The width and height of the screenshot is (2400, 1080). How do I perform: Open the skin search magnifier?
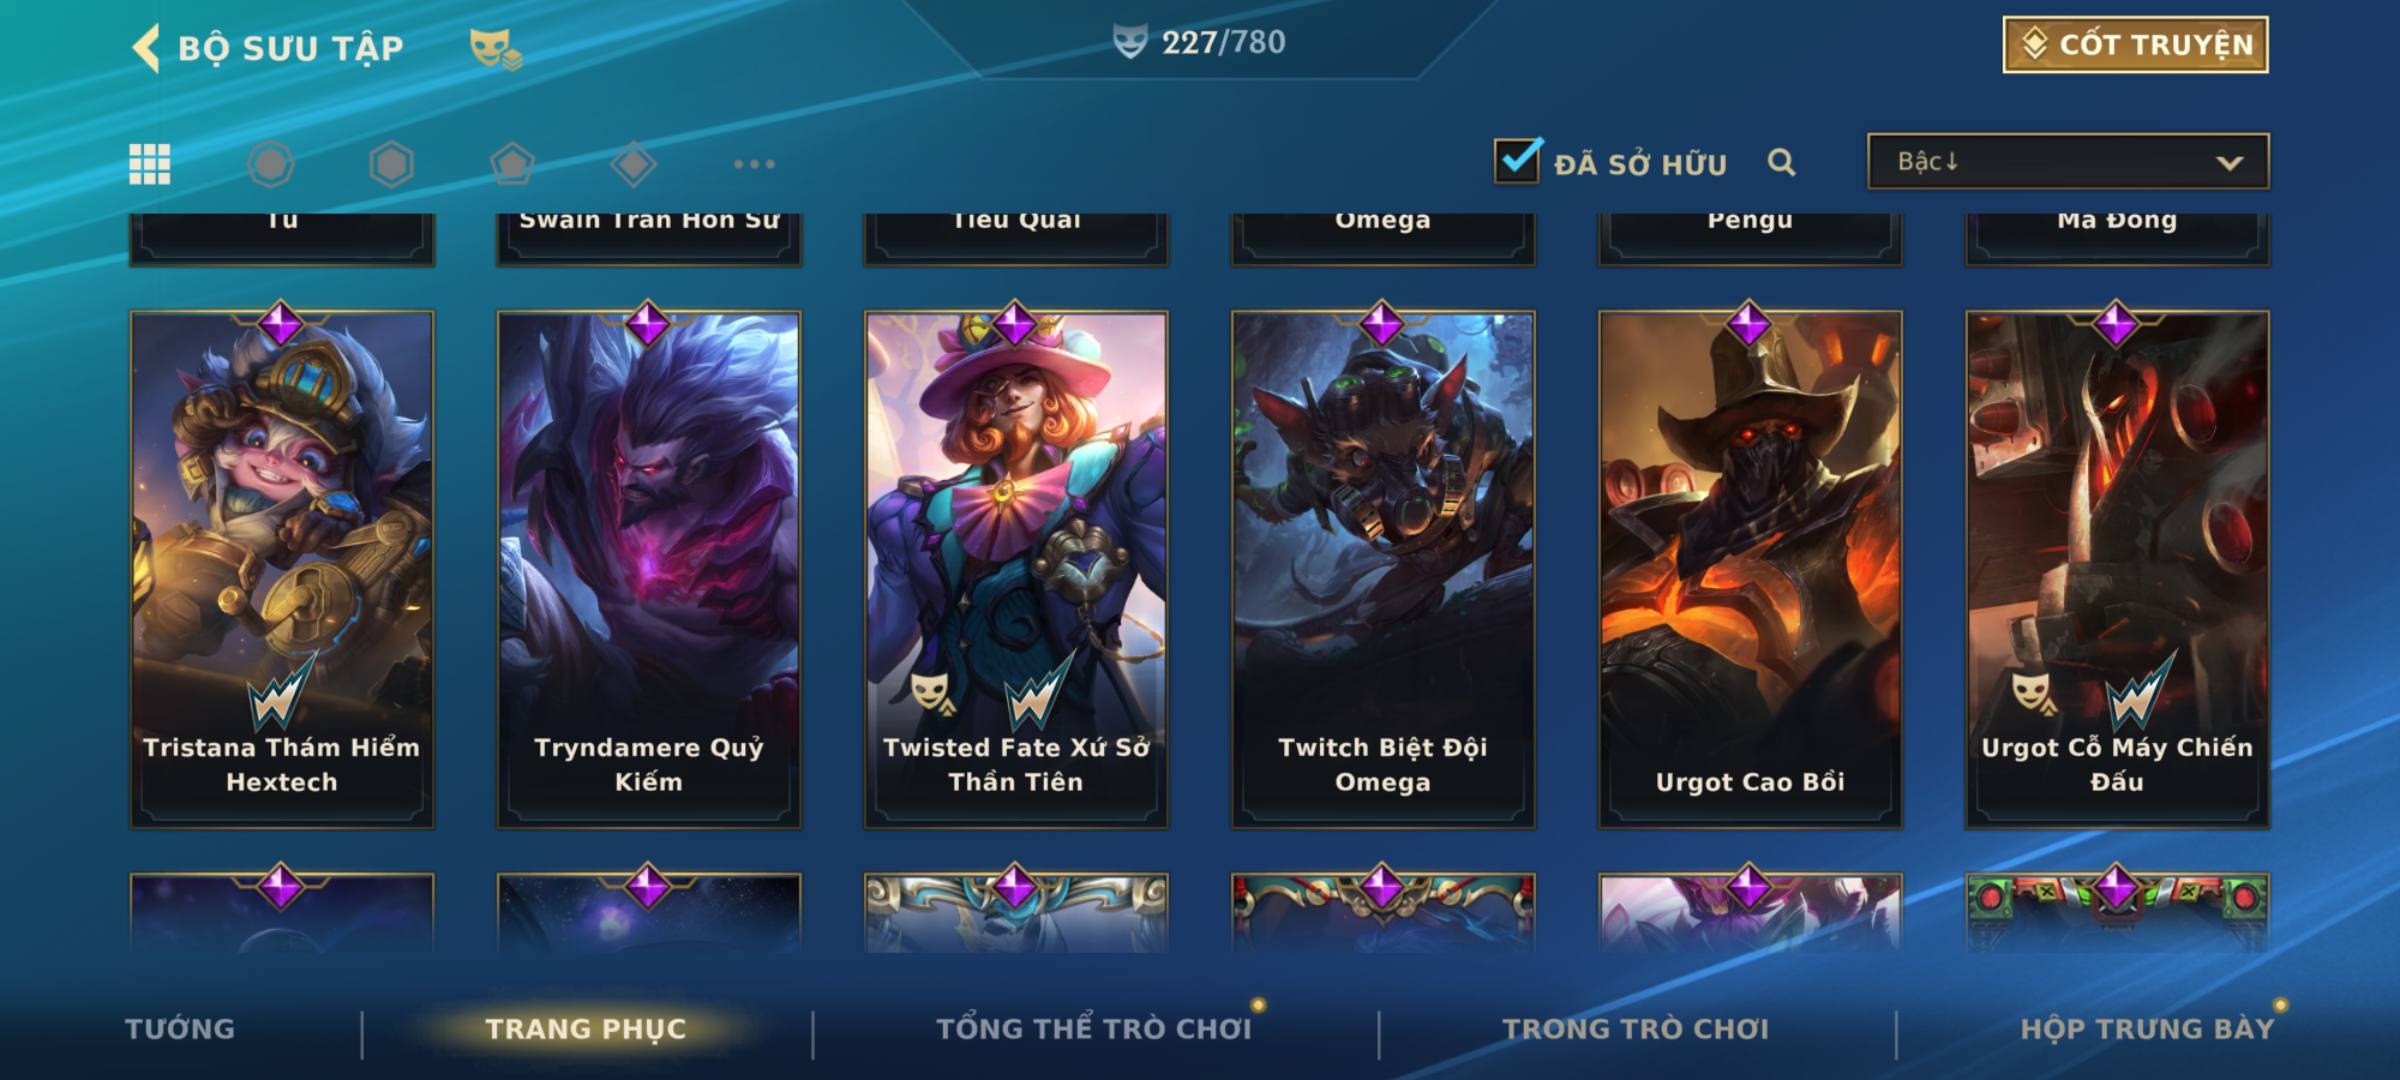click(x=1781, y=162)
